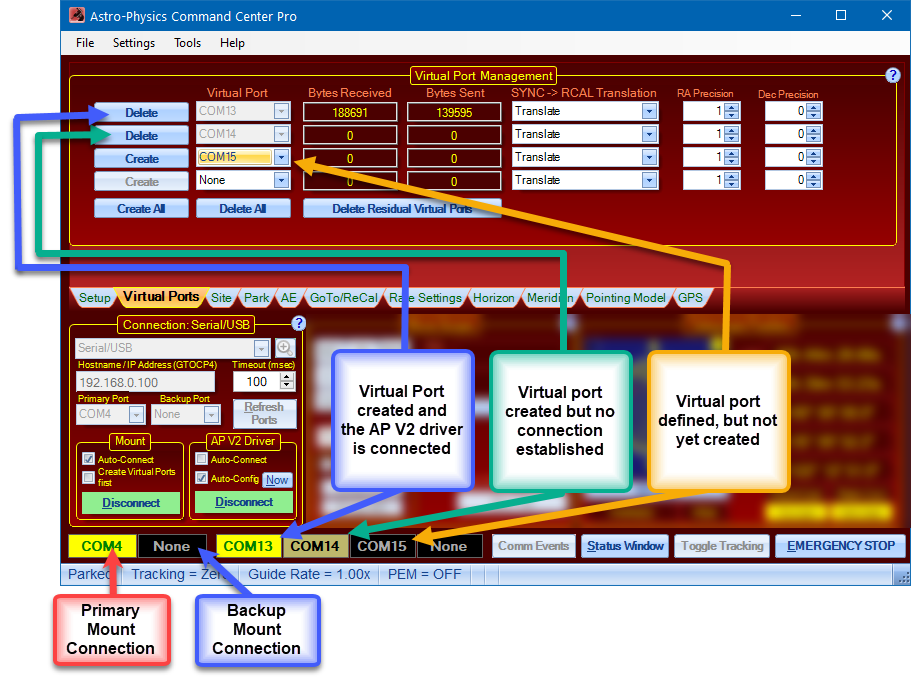Switch to the Pointing Model tab
The image size is (911, 677).
[x=626, y=298]
